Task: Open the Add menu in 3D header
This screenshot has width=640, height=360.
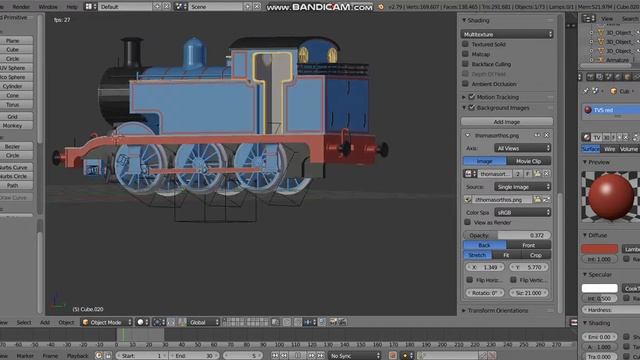Action: [x=45, y=322]
